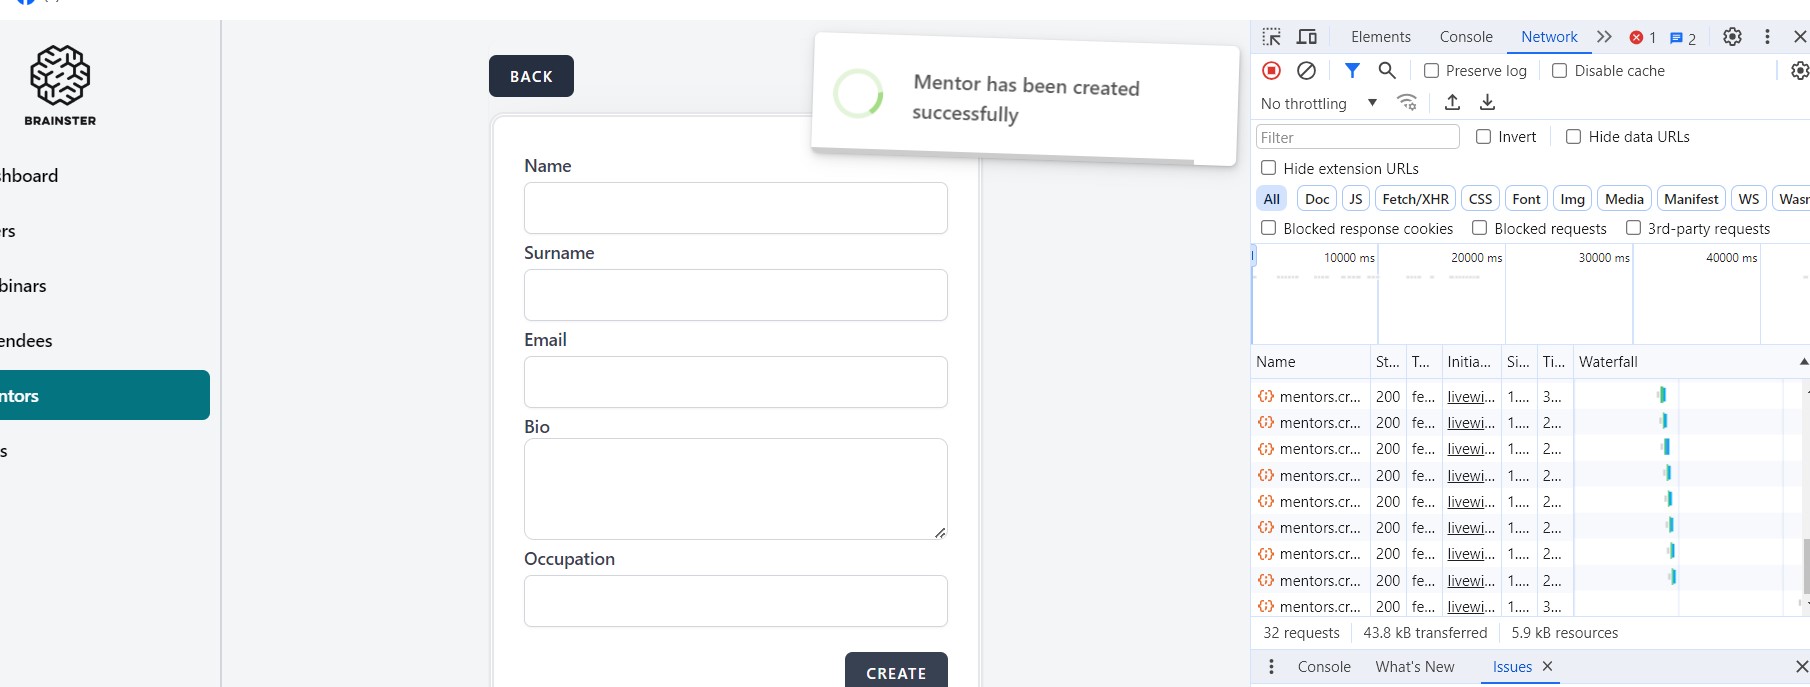Screen dimensions: 1810x687
Task: Enable the Preserve log checkbox
Action: click(x=1432, y=71)
